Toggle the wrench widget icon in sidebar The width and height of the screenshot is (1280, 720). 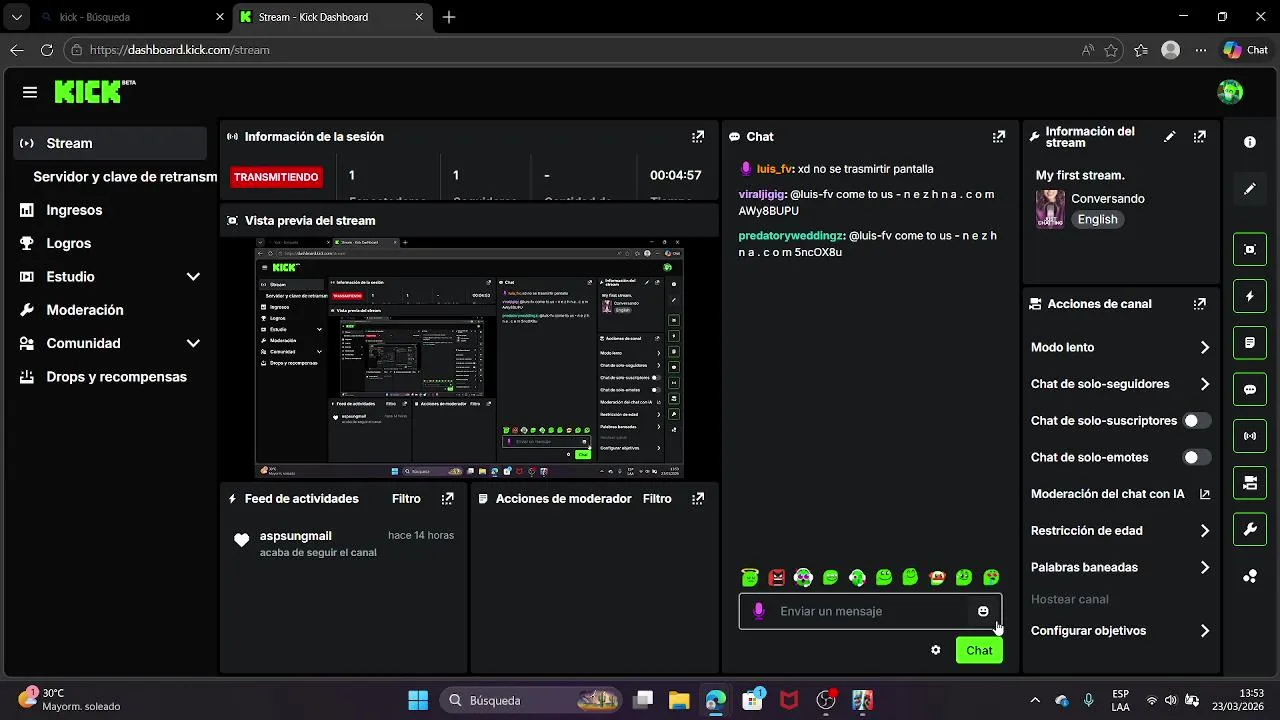pyautogui.click(x=1250, y=530)
